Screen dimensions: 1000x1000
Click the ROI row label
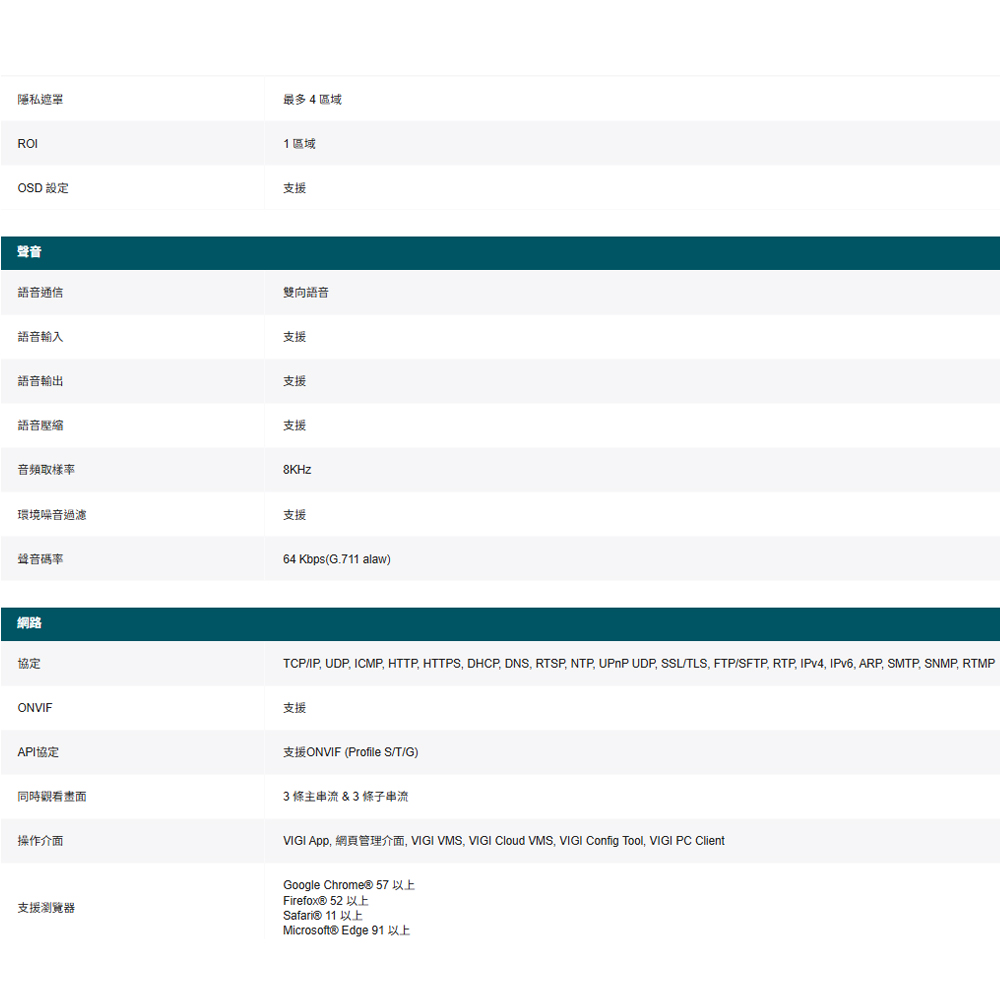pyautogui.click(x=28, y=144)
